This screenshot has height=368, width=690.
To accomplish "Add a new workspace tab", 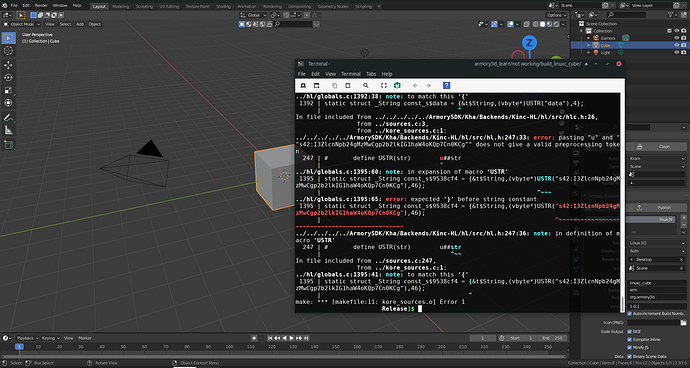I will coord(379,7).
